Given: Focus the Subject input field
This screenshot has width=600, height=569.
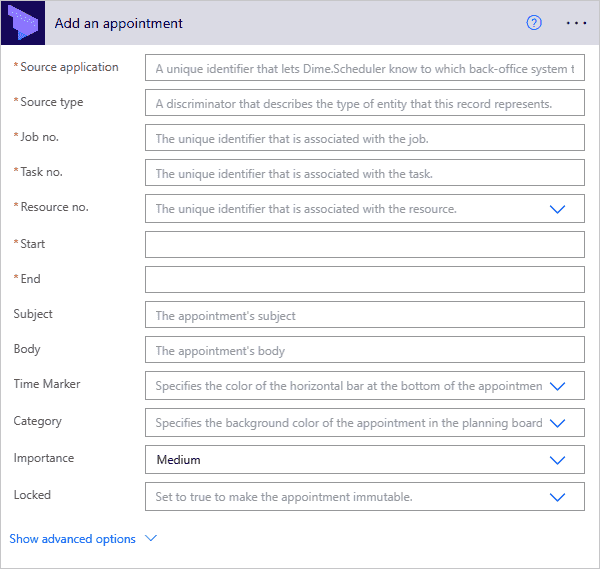Looking at the screenshot, I should click(x=365, y=315).
